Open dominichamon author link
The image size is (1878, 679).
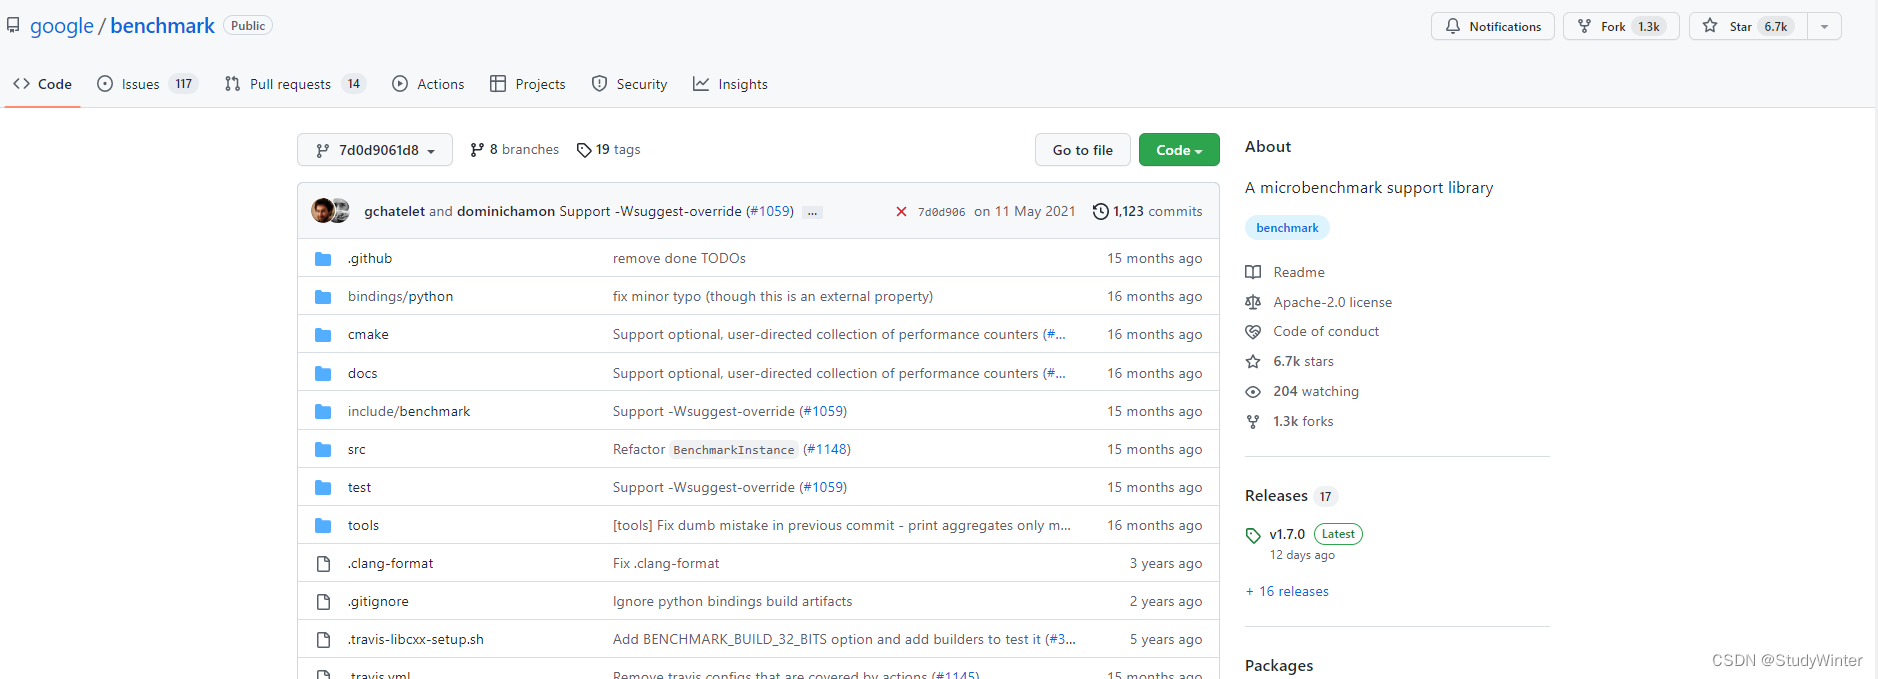click(506, 211)
